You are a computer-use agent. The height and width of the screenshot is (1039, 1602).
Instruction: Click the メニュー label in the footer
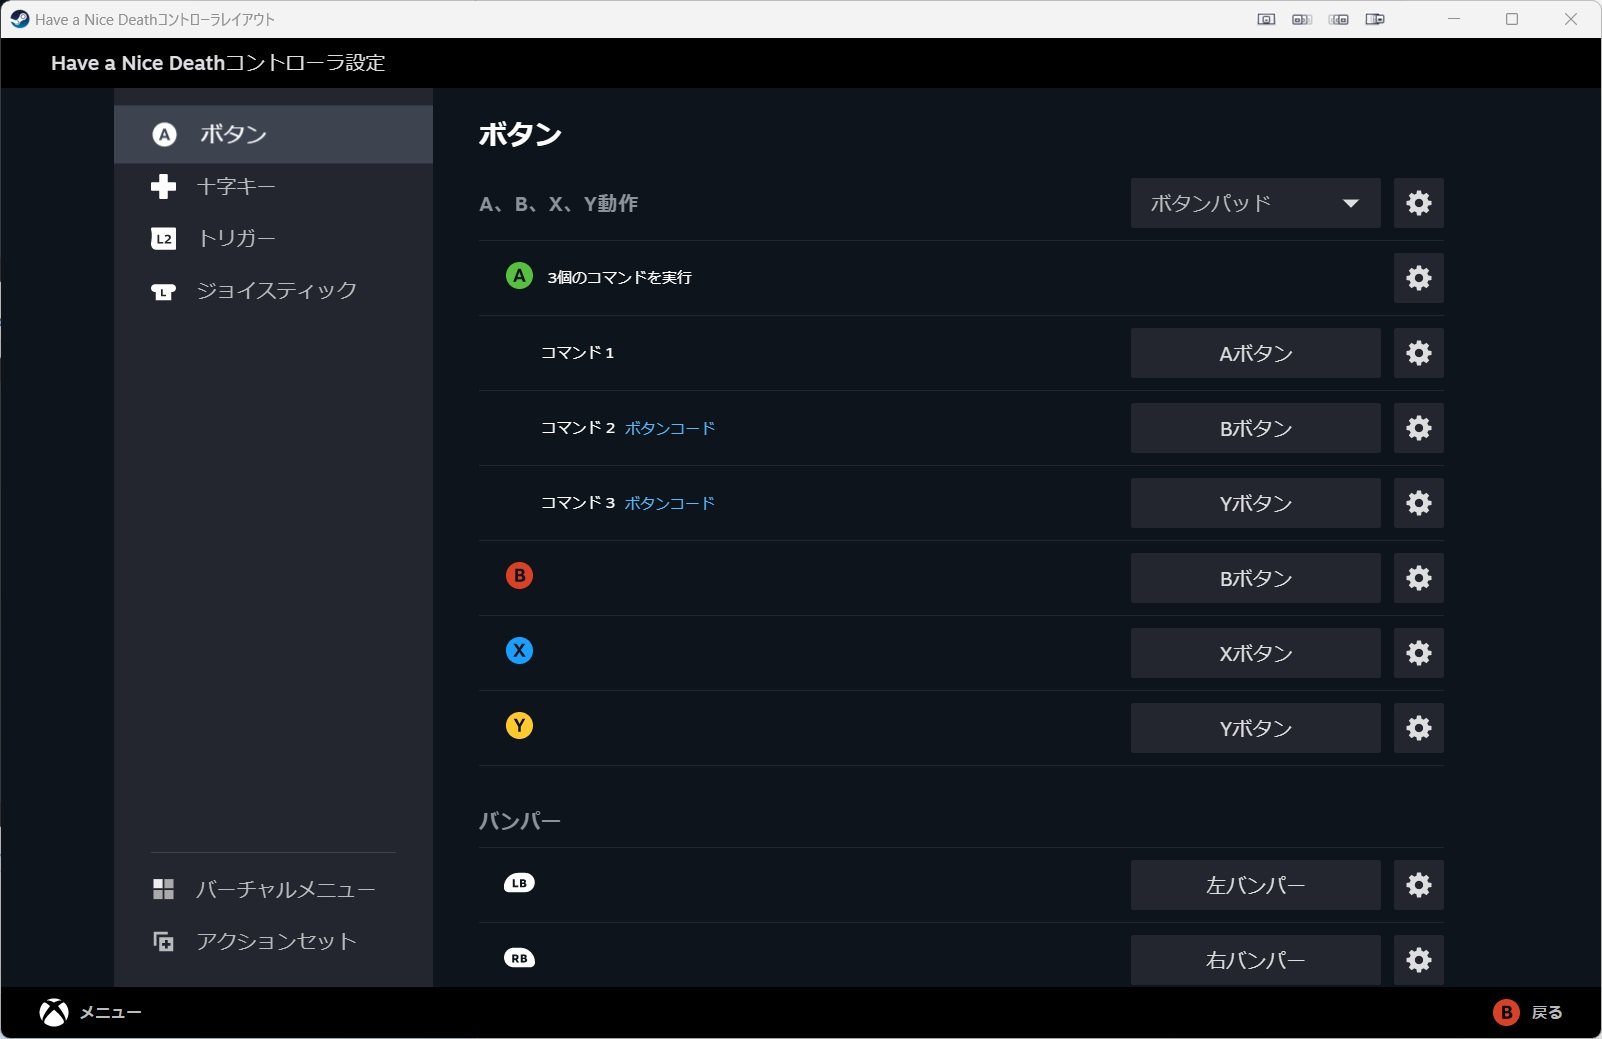pyautogui.click(x=111, y=1013)
